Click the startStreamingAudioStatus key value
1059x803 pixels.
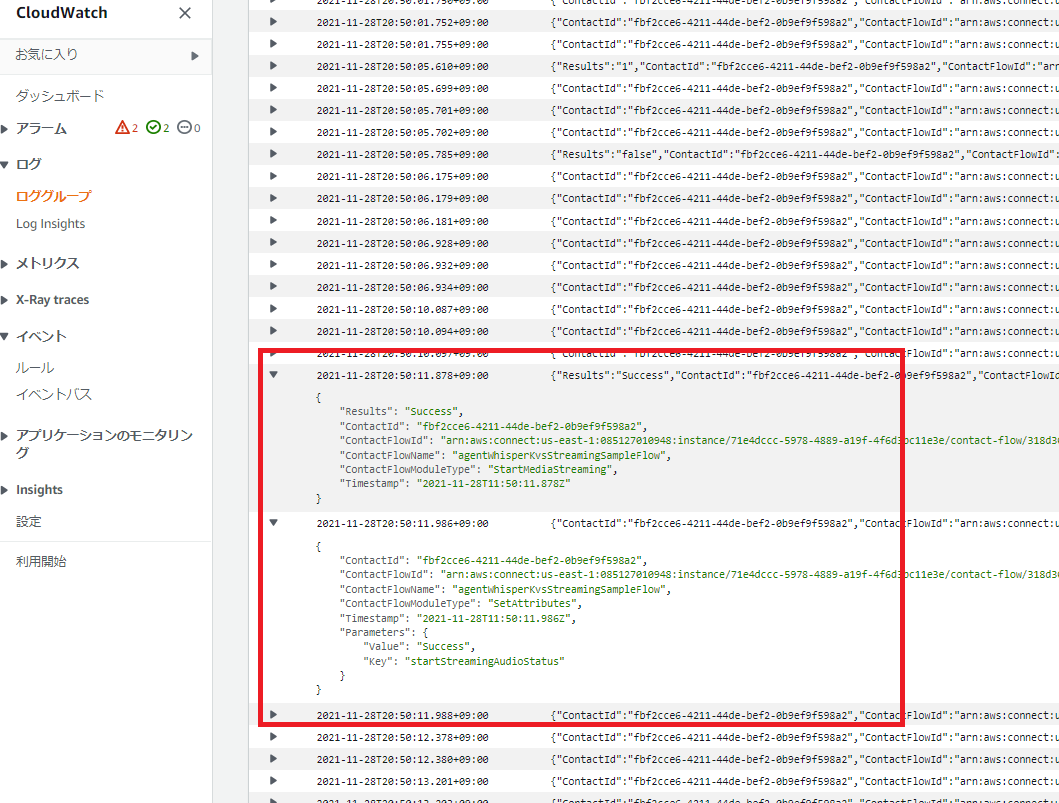(x=484, y=661)
